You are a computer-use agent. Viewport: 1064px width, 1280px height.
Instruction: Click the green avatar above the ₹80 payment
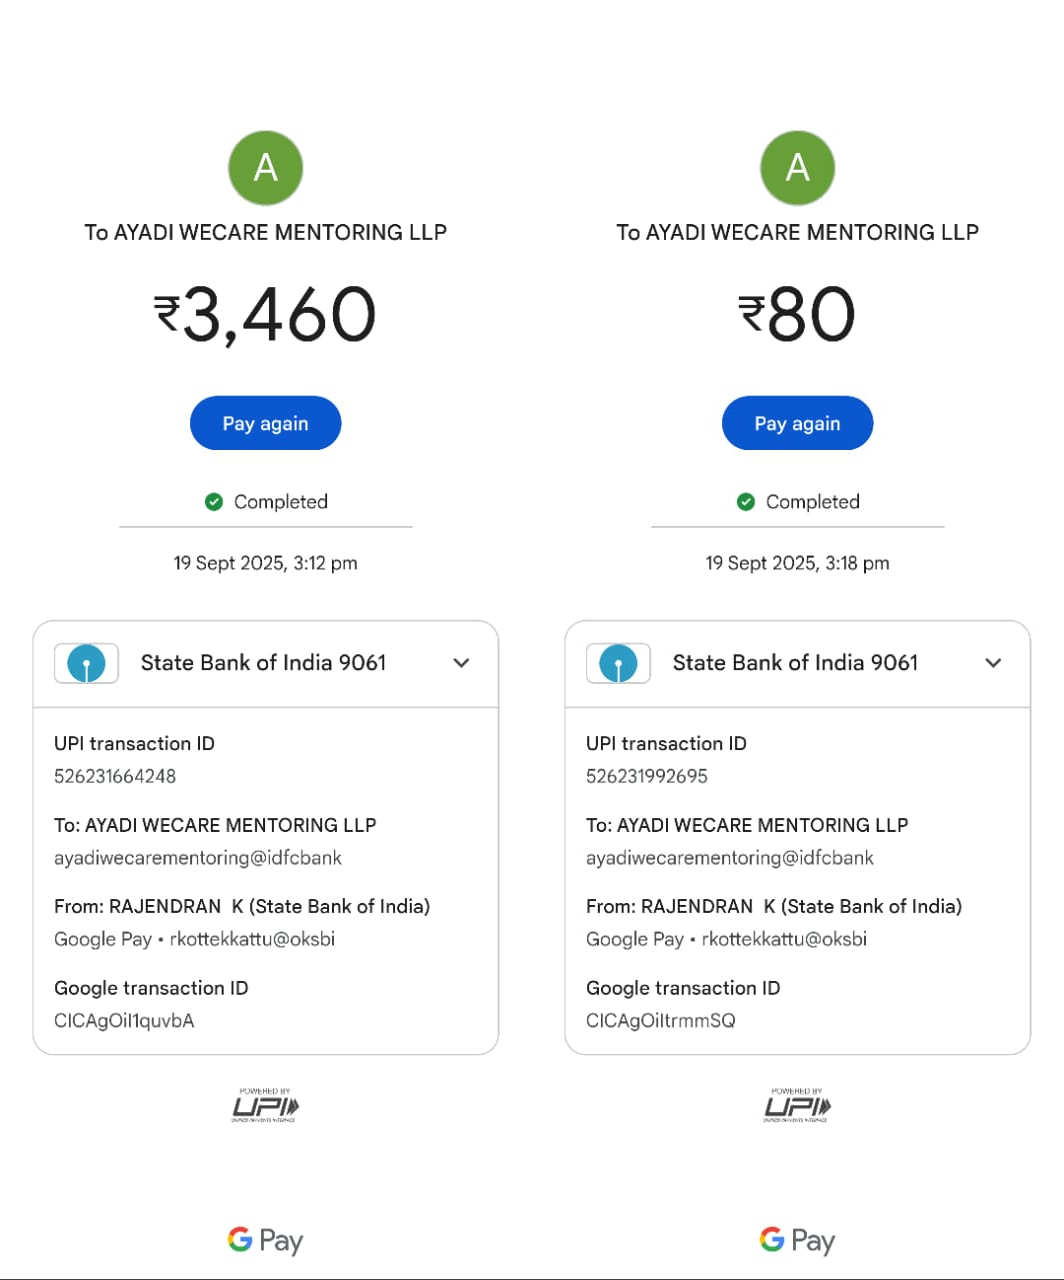798,167
